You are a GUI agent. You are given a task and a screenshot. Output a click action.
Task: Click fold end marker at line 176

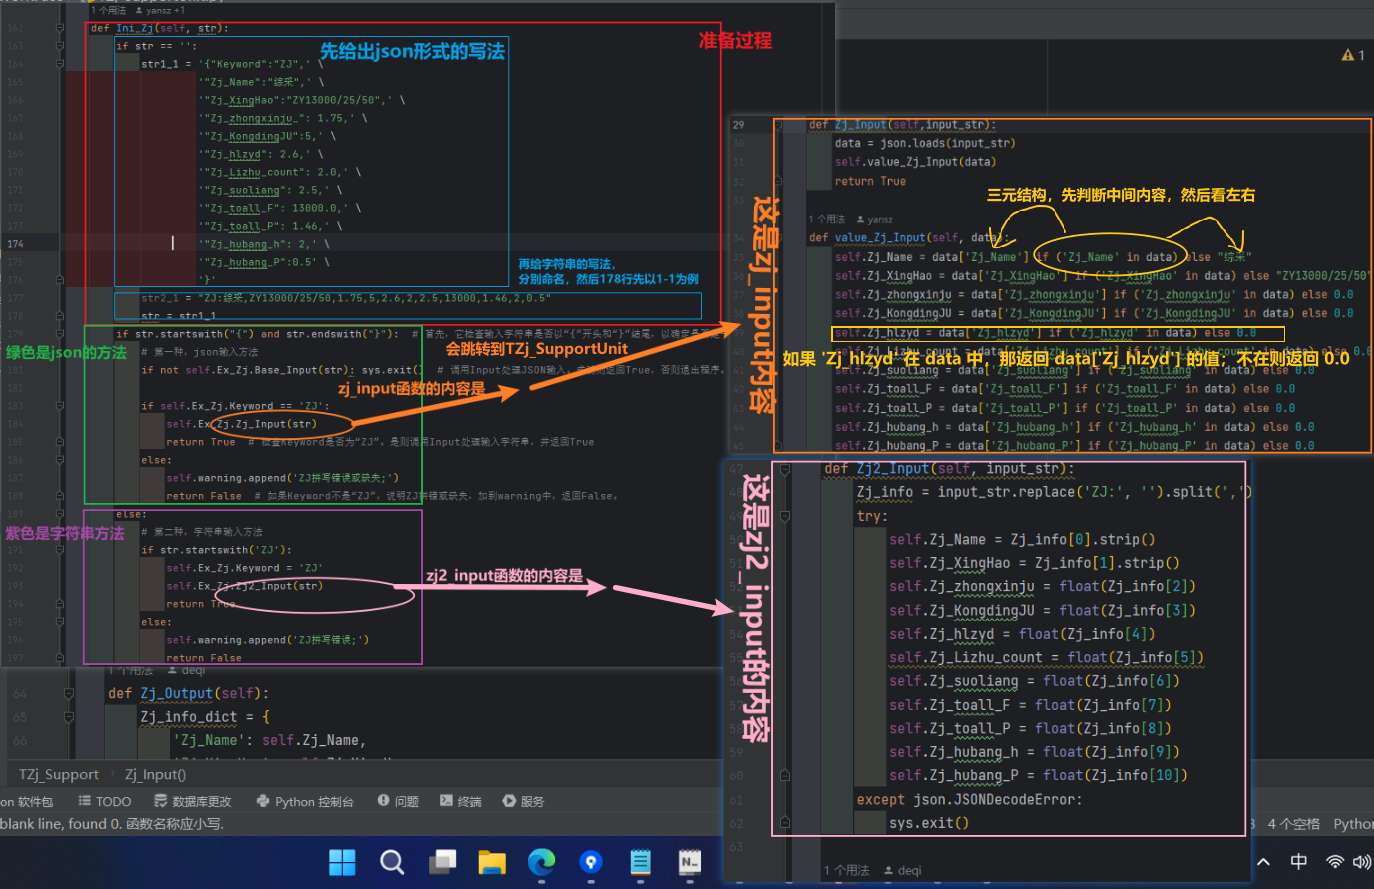coord(61,280)
